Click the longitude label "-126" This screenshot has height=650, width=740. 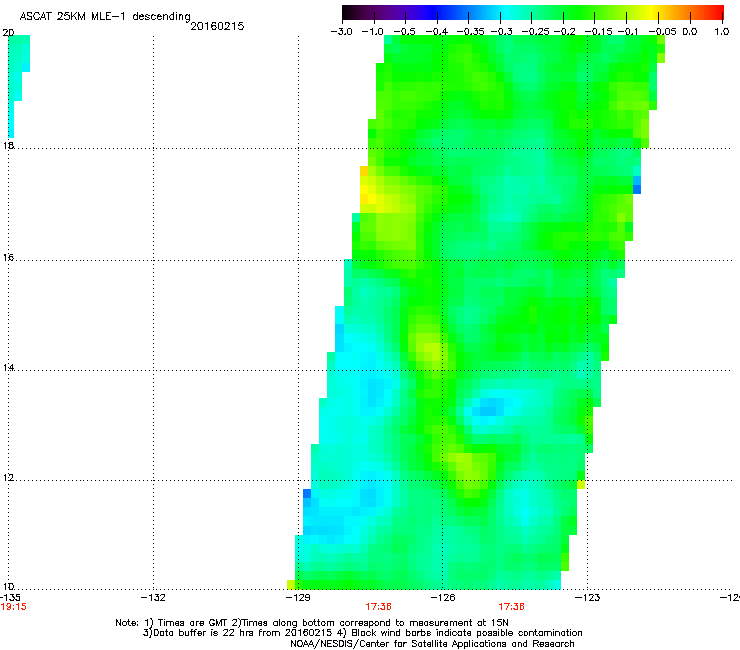point(443,598)
